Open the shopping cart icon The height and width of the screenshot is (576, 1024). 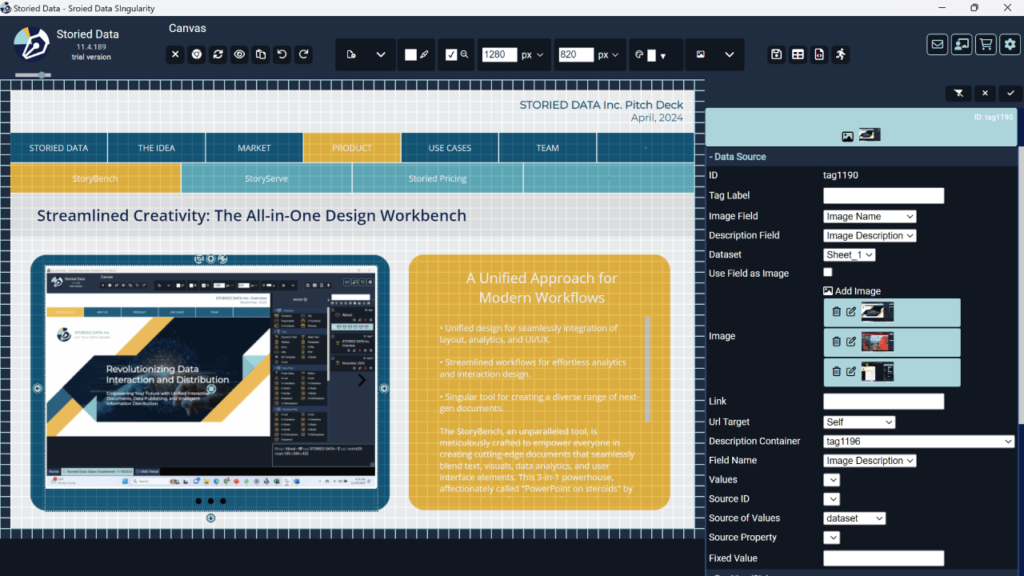(x=985, y=44)
